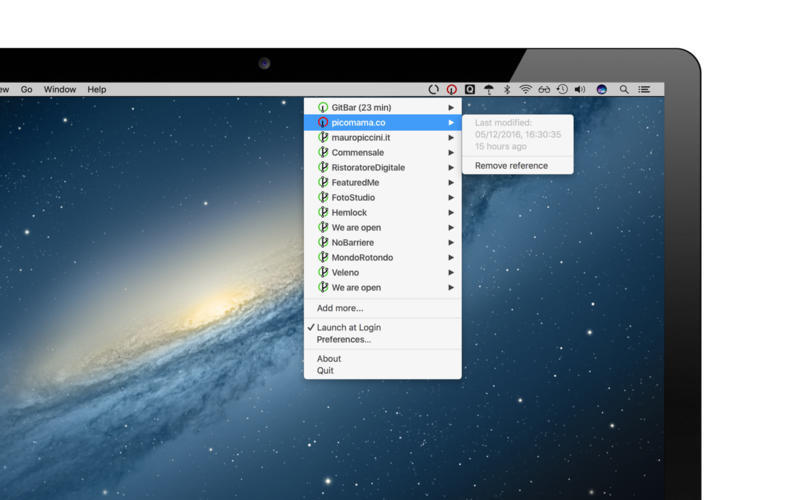Open the Wi-Fi status menu
The image size is (800, 500).
click(x=525, y=90)
